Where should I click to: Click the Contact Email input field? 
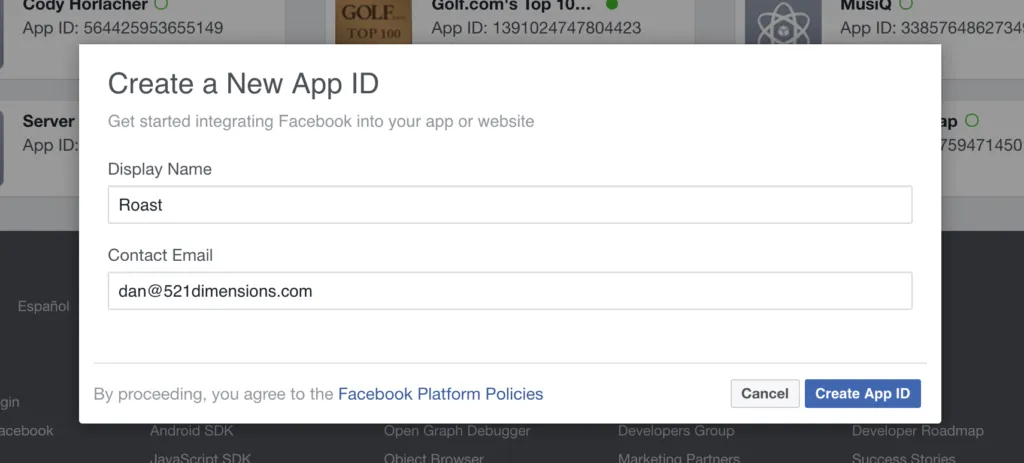tap(509, 291)
